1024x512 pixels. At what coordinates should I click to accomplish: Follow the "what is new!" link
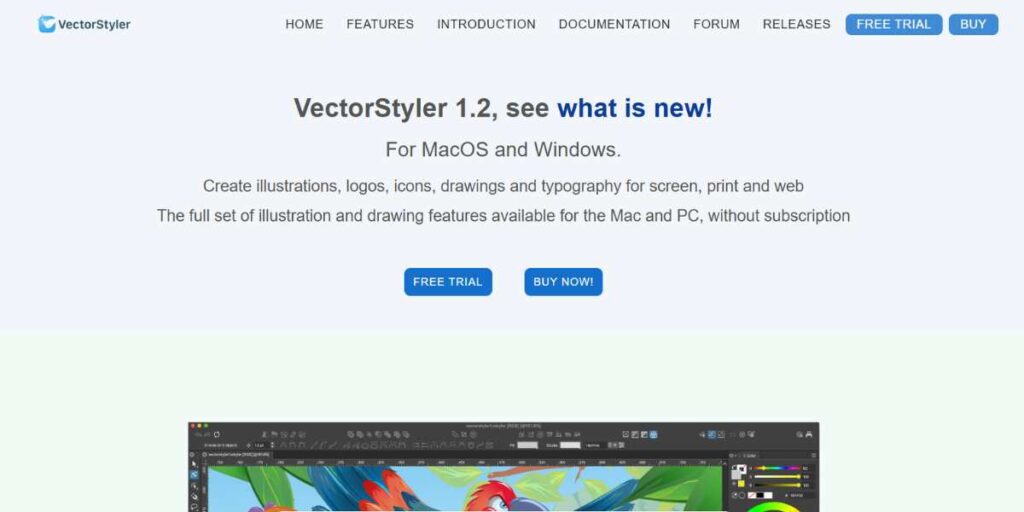[634, 108]
